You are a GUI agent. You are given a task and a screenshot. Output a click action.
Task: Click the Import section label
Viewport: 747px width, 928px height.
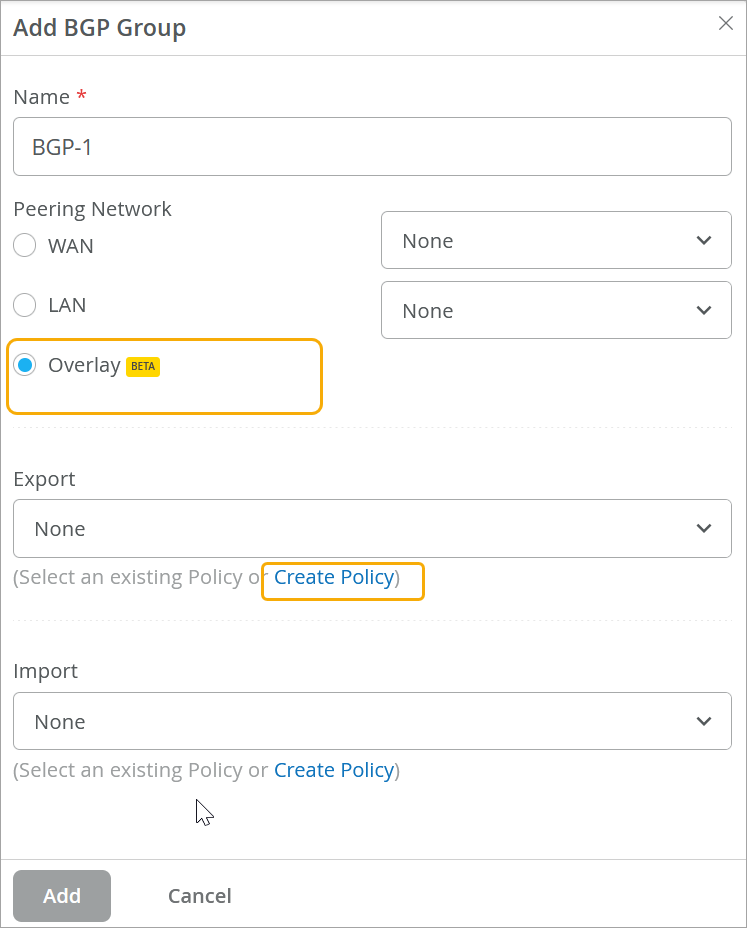(x=45, y=671)
